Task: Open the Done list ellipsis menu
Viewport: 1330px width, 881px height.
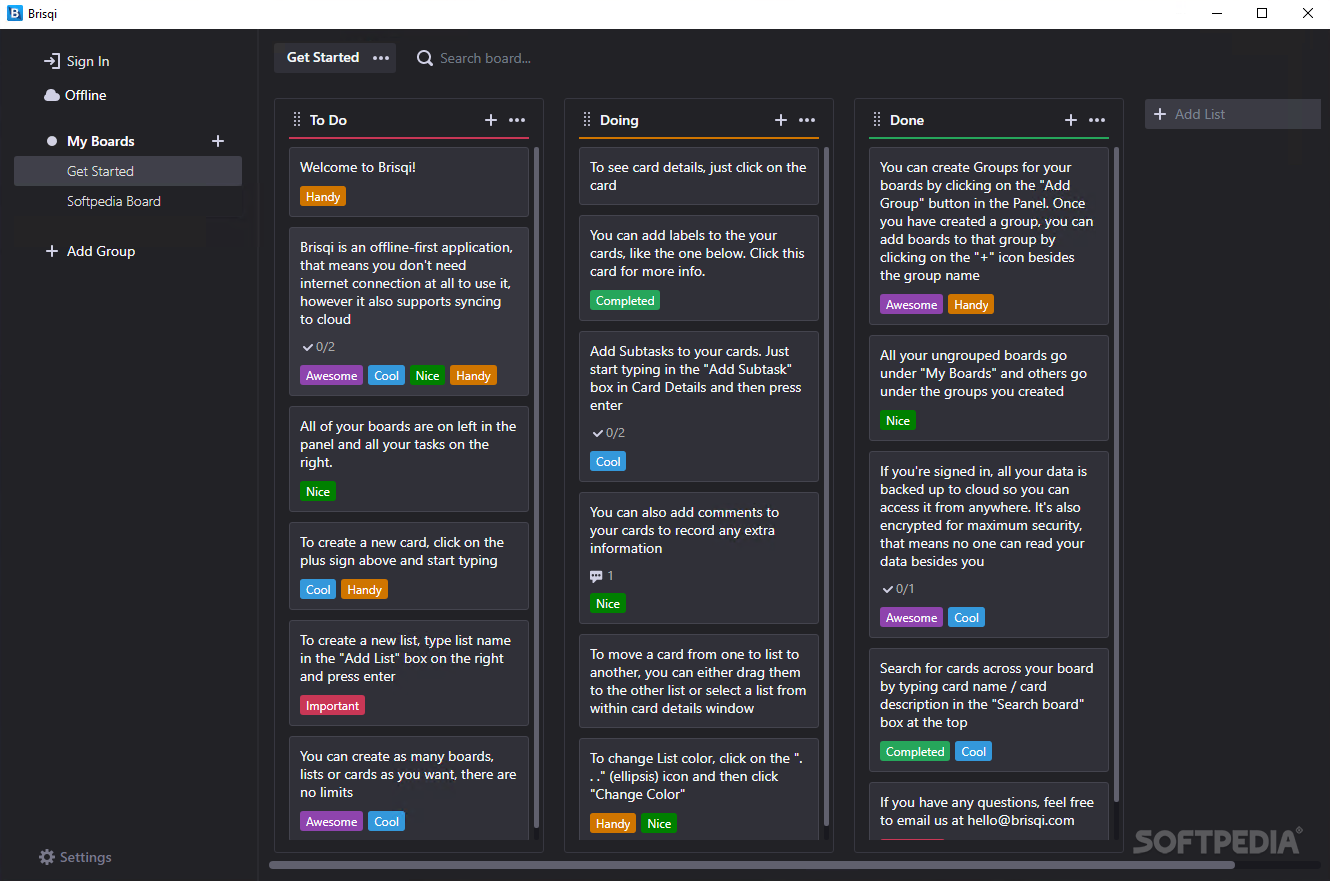Action: pos(1097,120)
